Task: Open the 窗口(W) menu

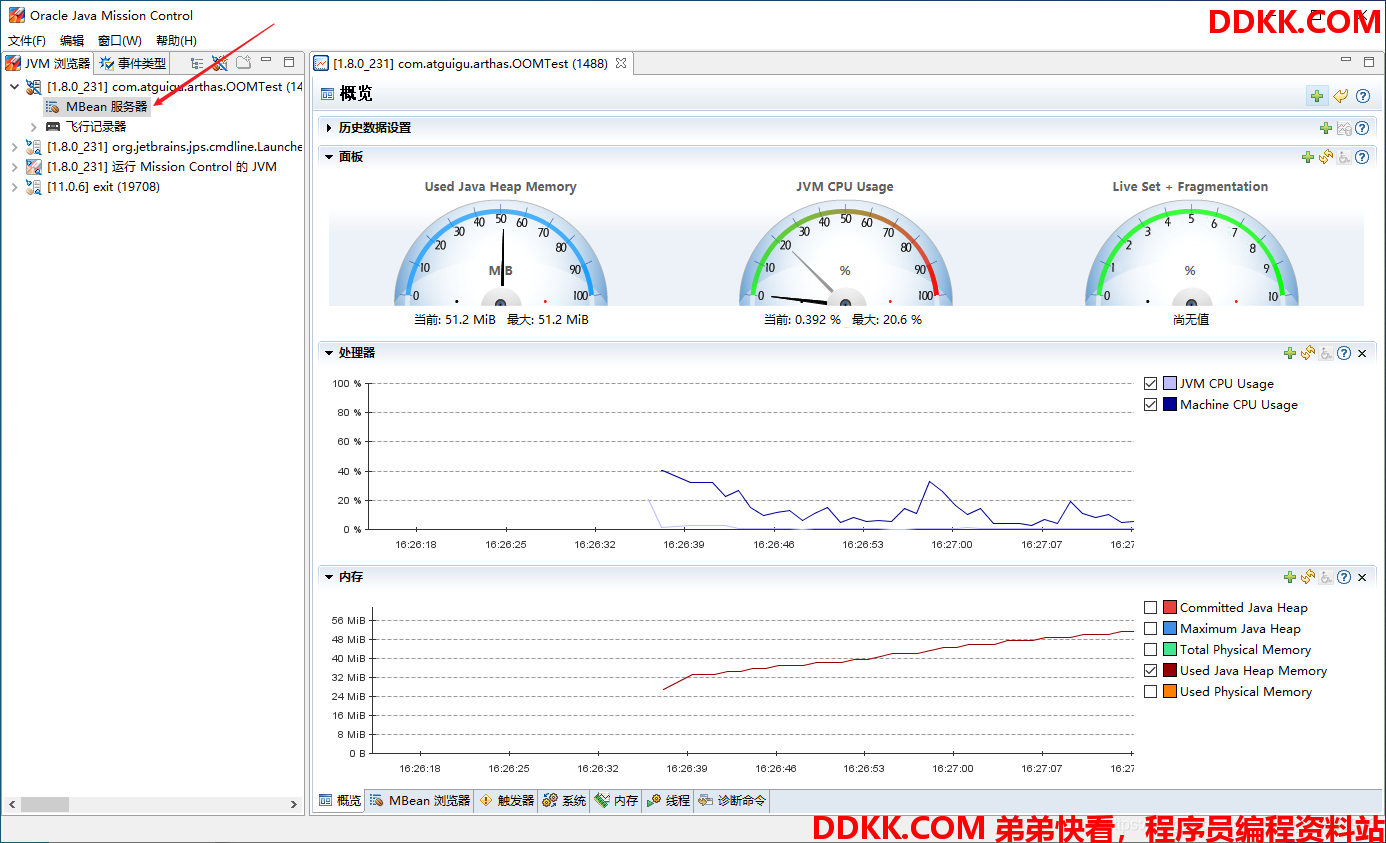Action: coord(120,40)
